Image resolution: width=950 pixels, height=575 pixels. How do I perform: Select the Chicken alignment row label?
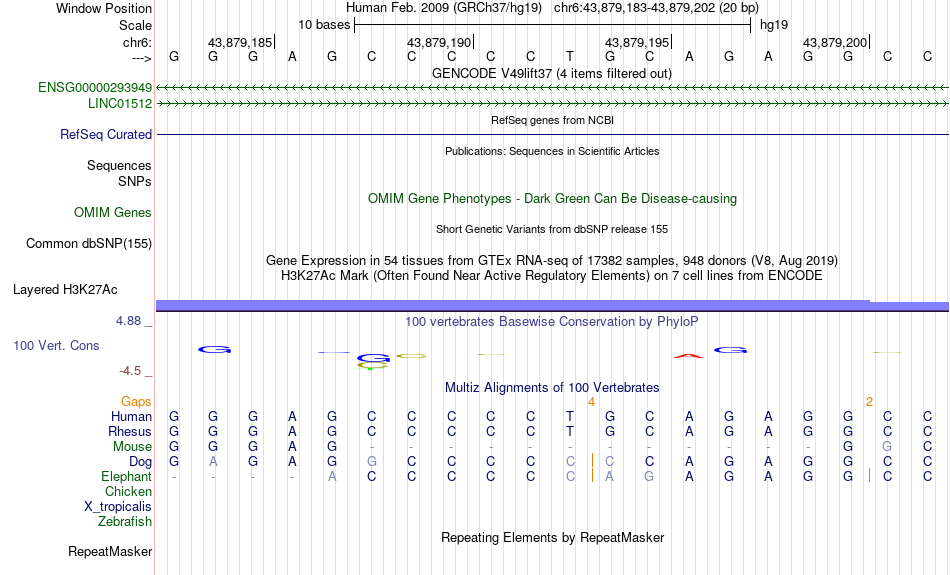[128, 491]
